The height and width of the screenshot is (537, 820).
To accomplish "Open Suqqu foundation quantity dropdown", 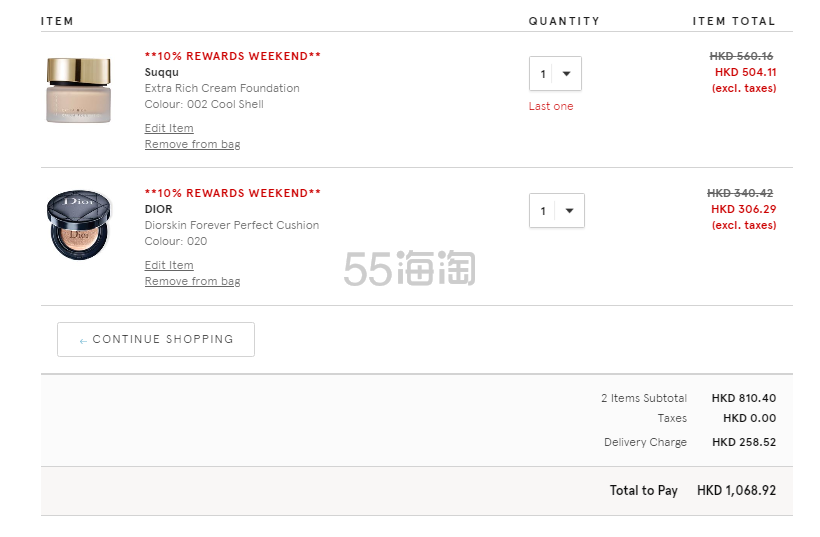I will pos(555,73).
